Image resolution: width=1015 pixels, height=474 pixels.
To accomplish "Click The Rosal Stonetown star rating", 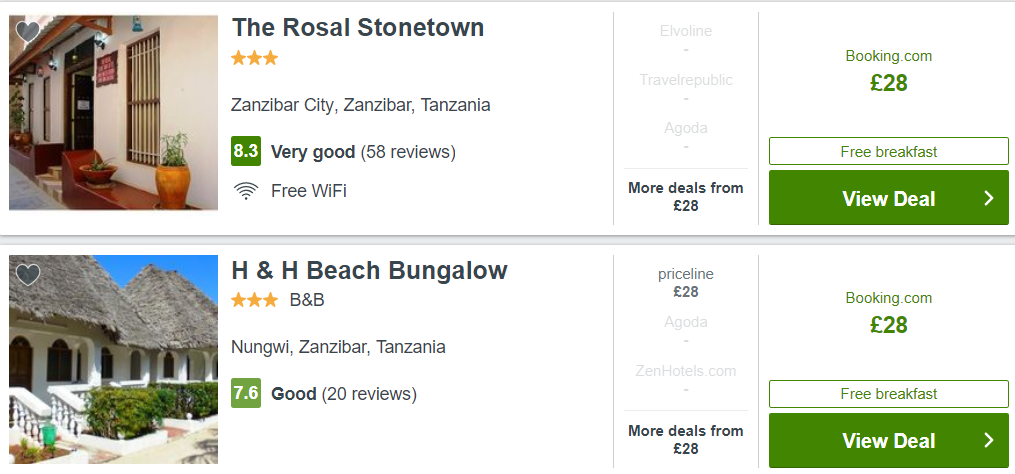I will (x=254, y=58).
